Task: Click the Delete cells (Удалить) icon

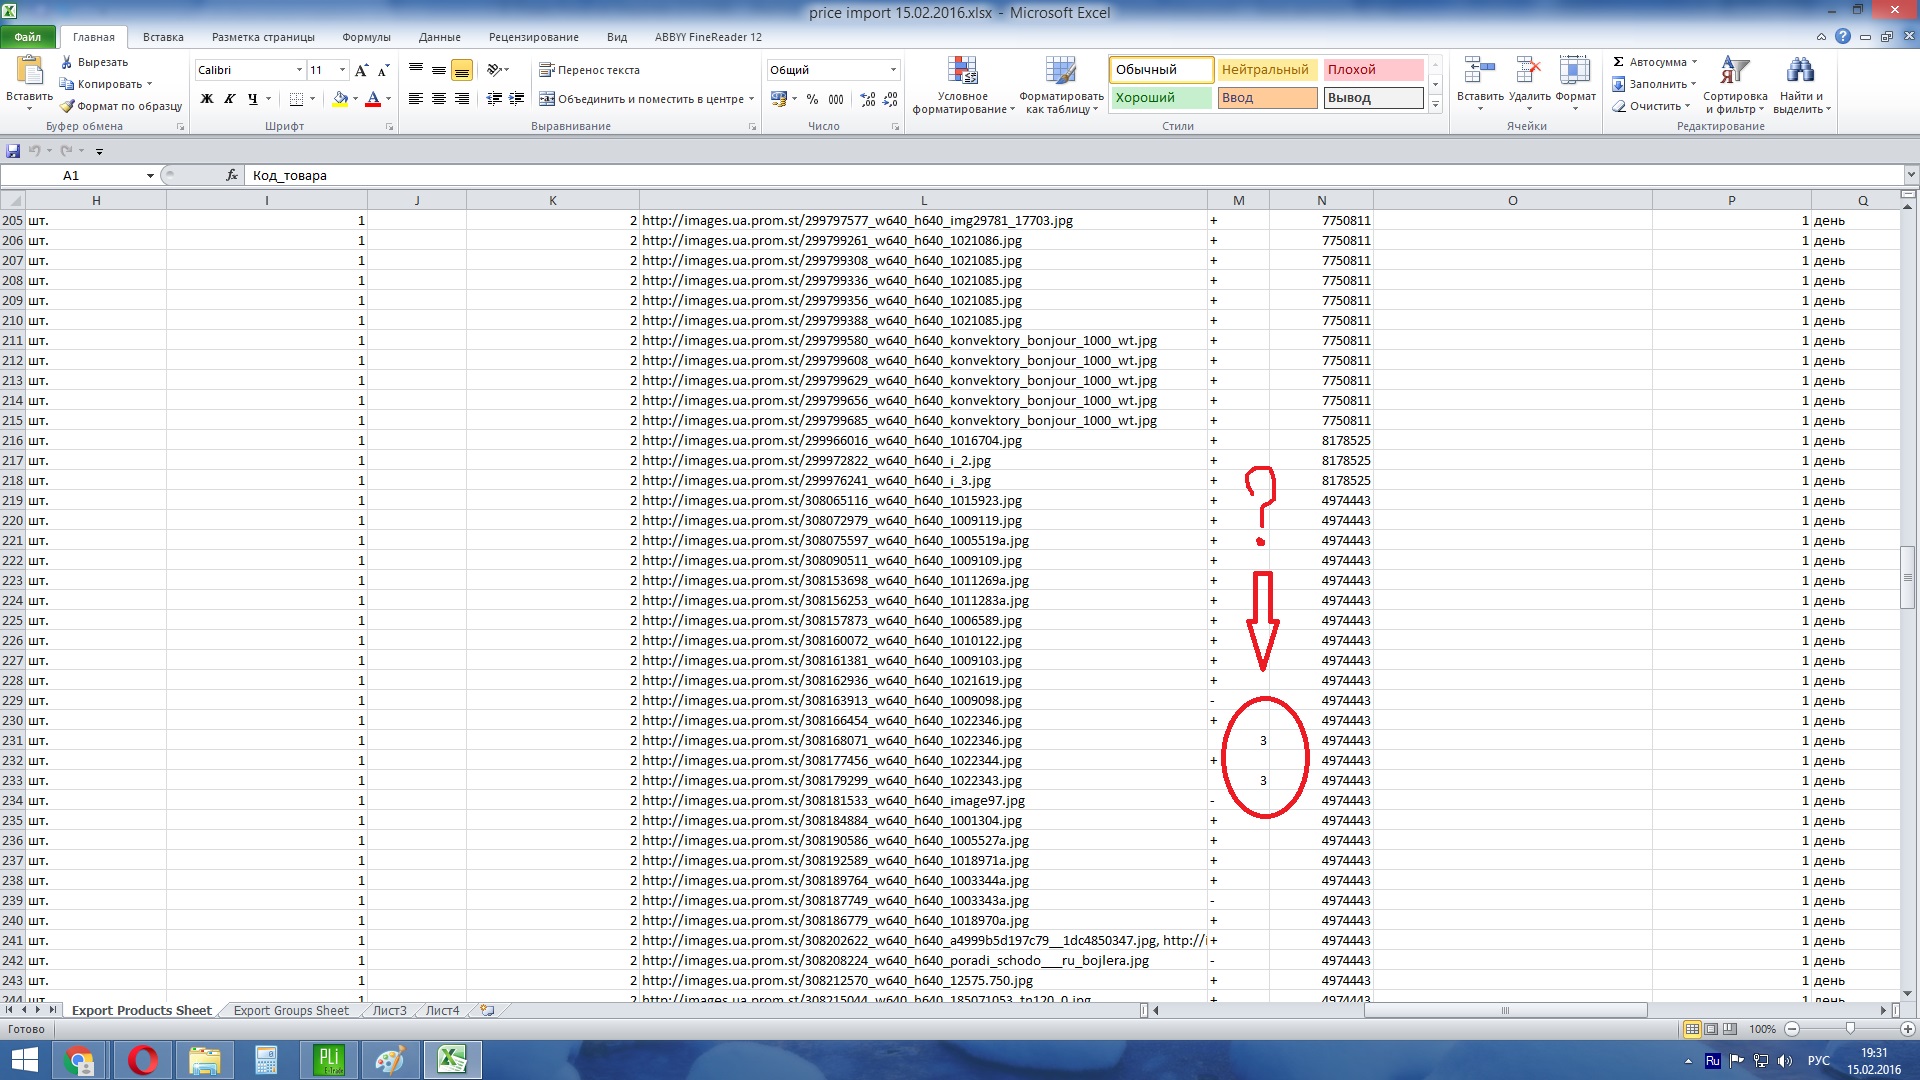Action: pos(1528,70)
